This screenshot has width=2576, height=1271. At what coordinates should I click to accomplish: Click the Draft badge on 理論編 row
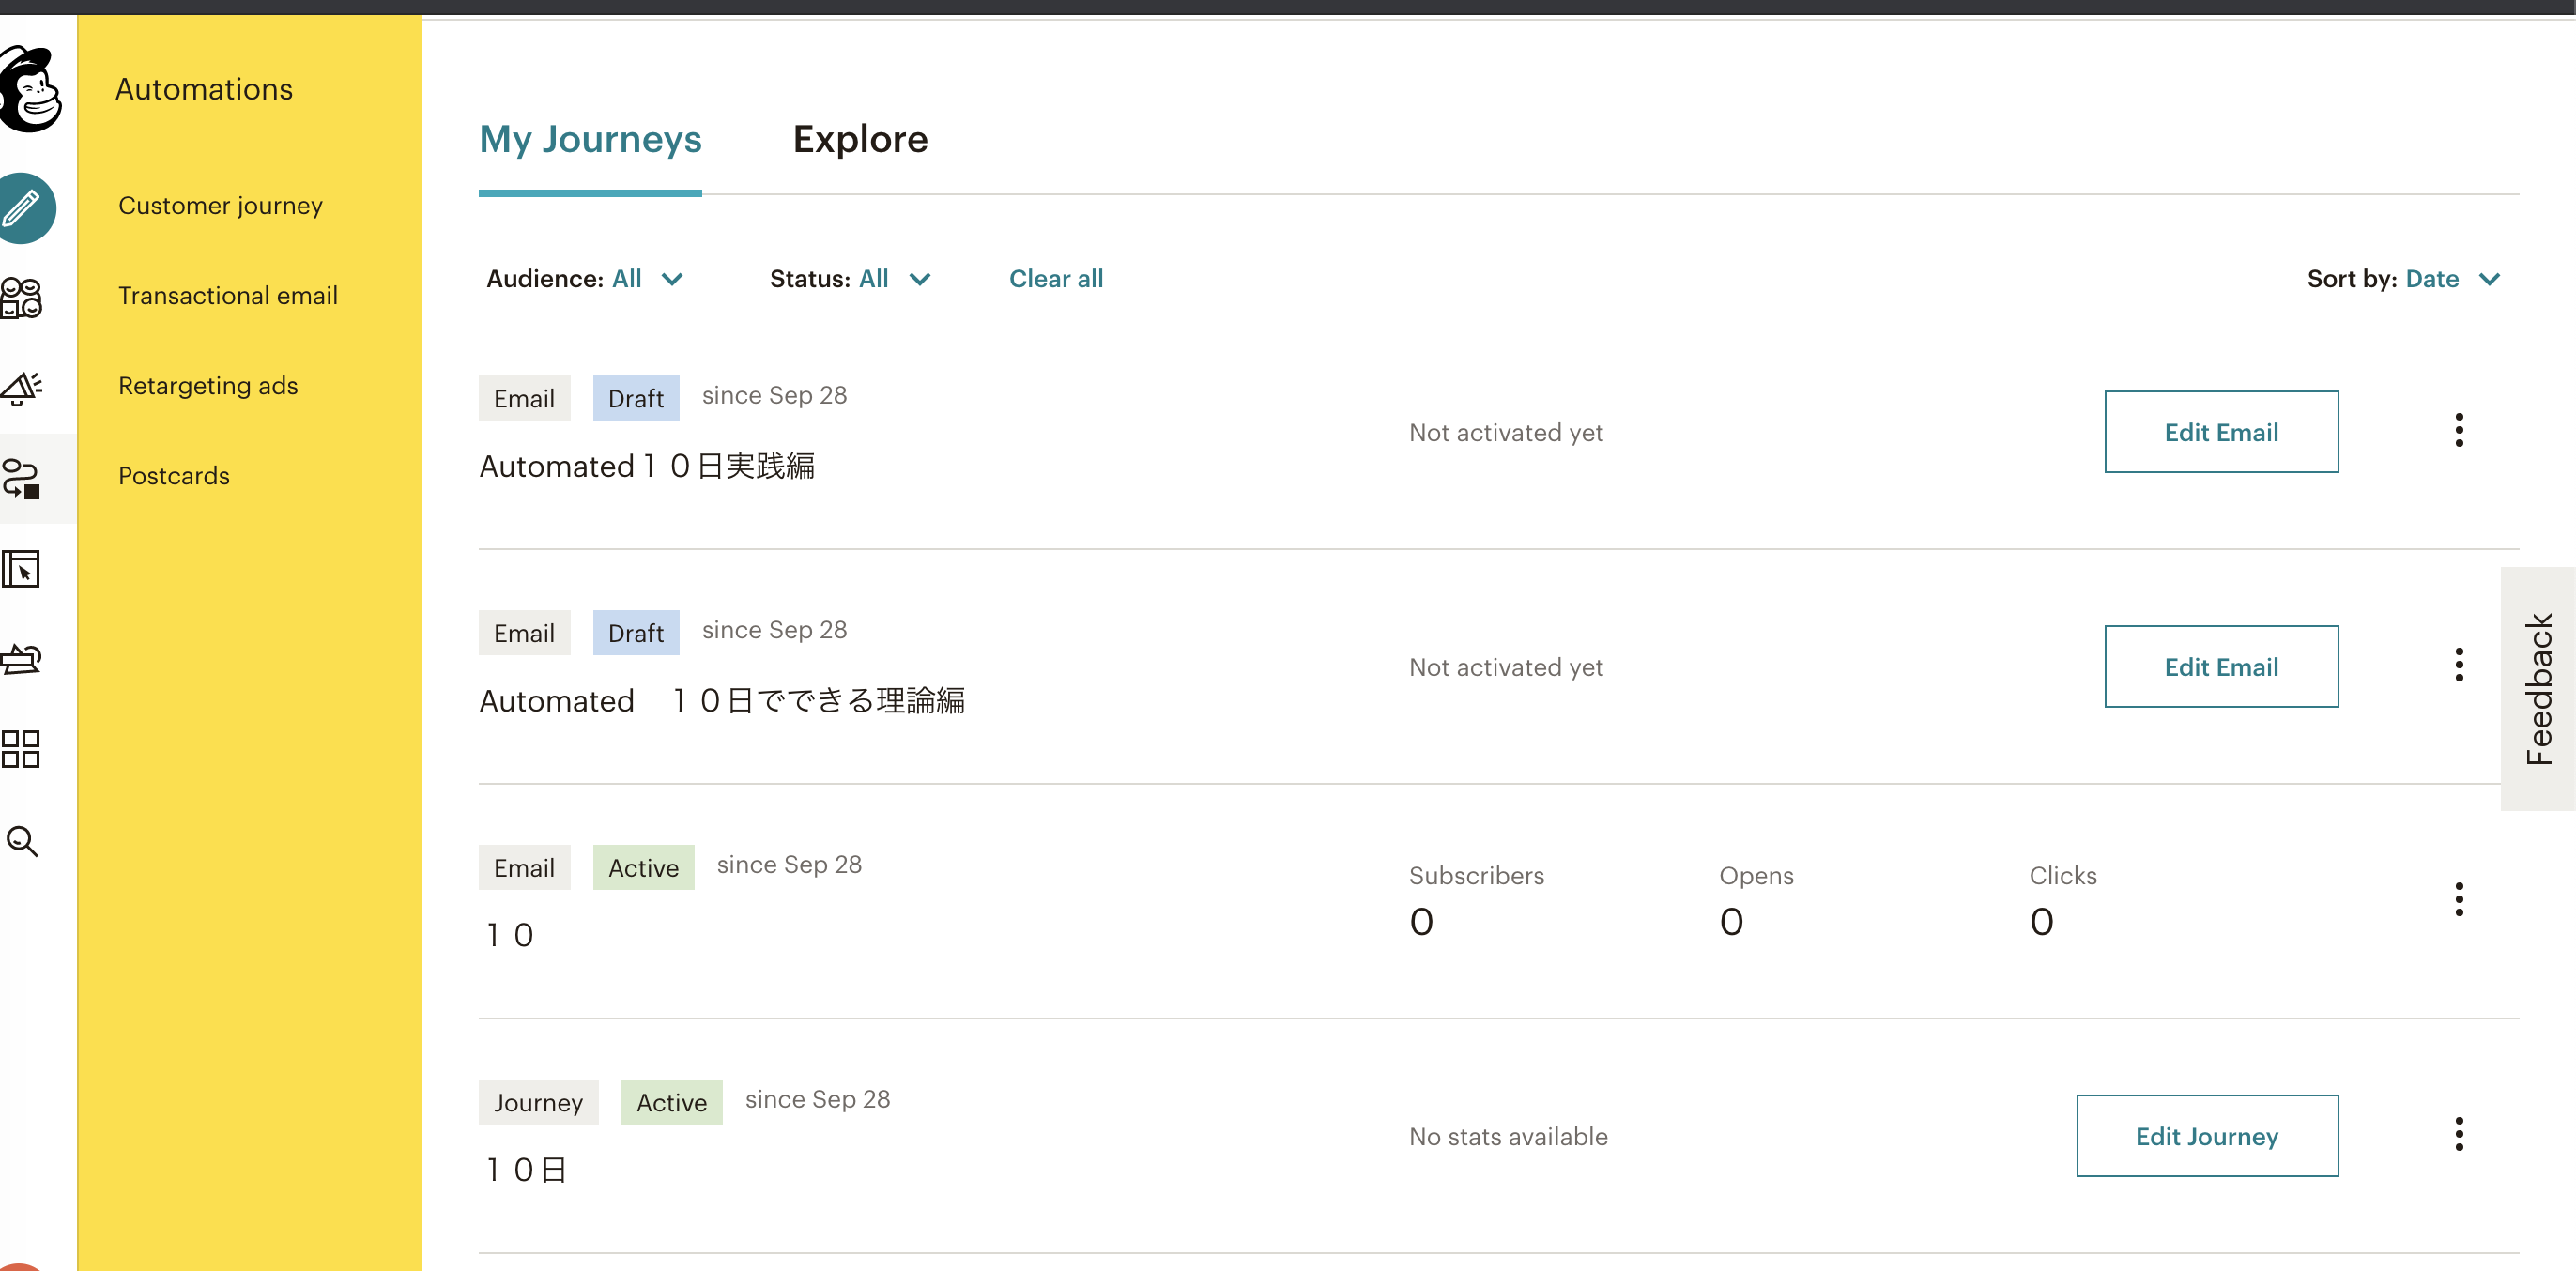click(636, 633)
